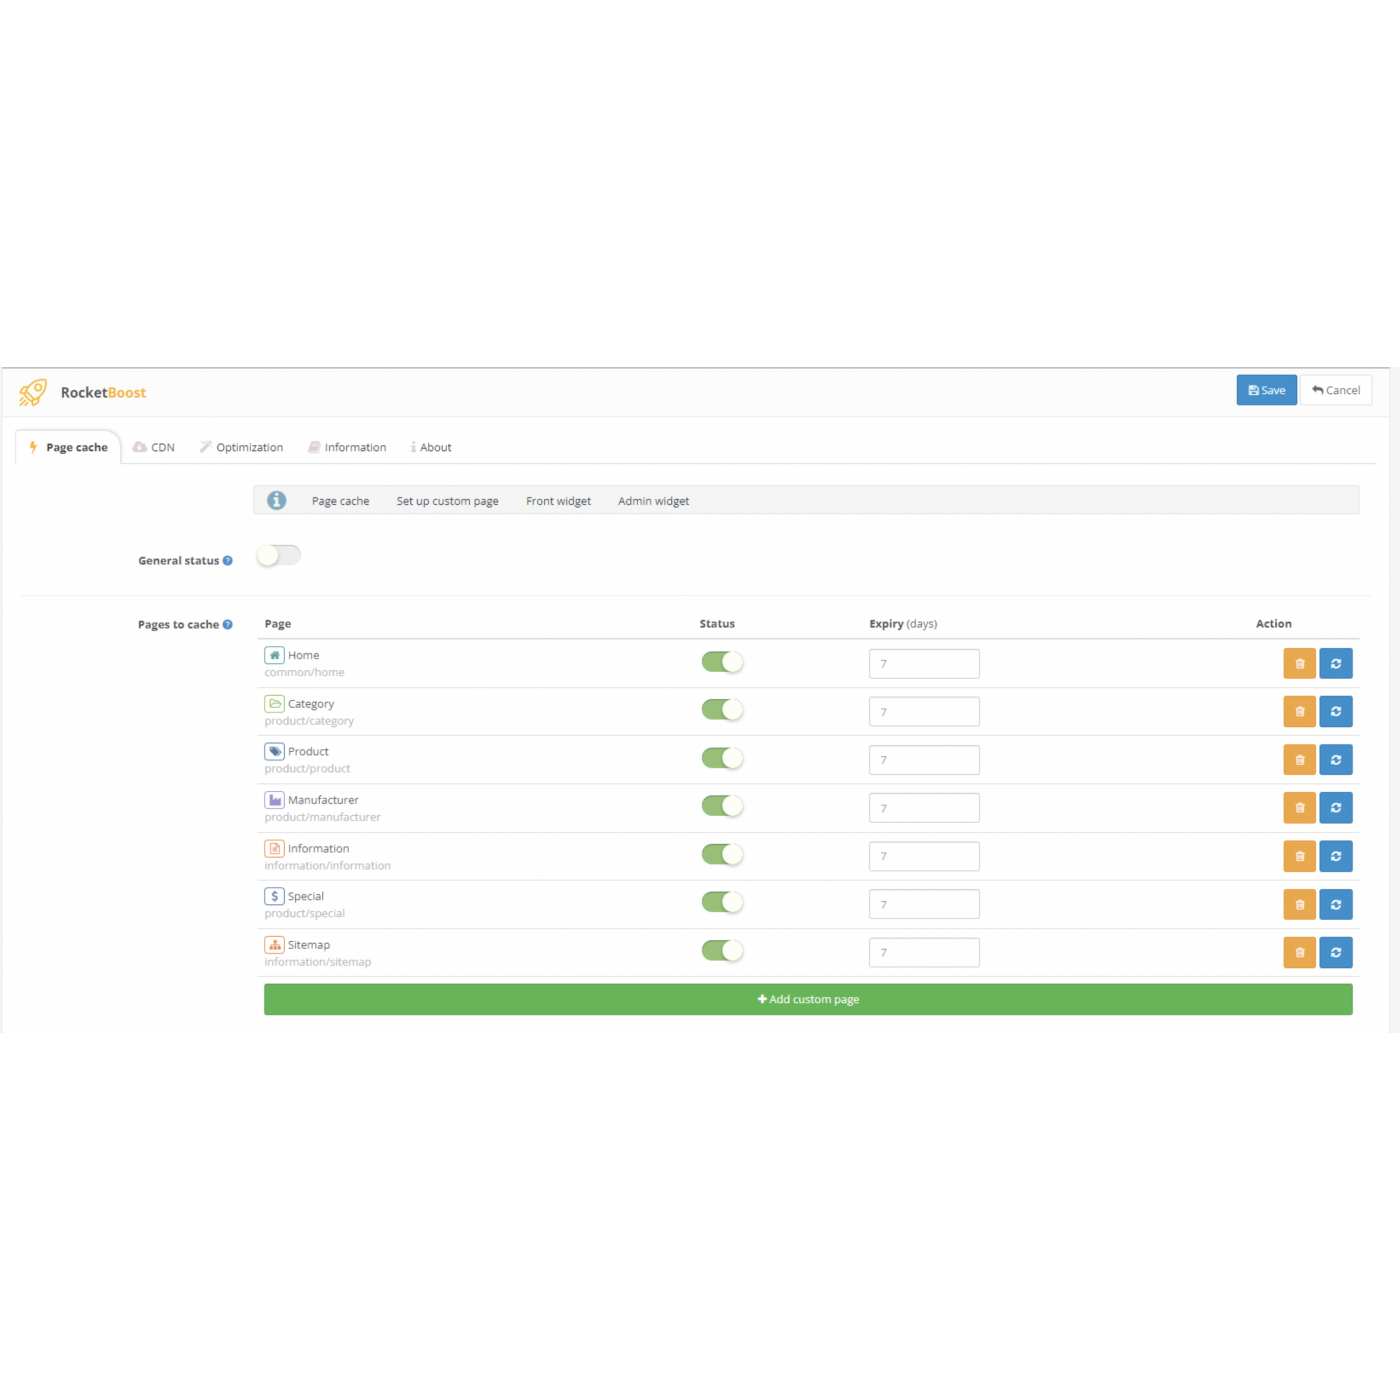1400x1400 pixels.
Task: Turn off the Information page status toggle
Action: (x=722, y=854)
